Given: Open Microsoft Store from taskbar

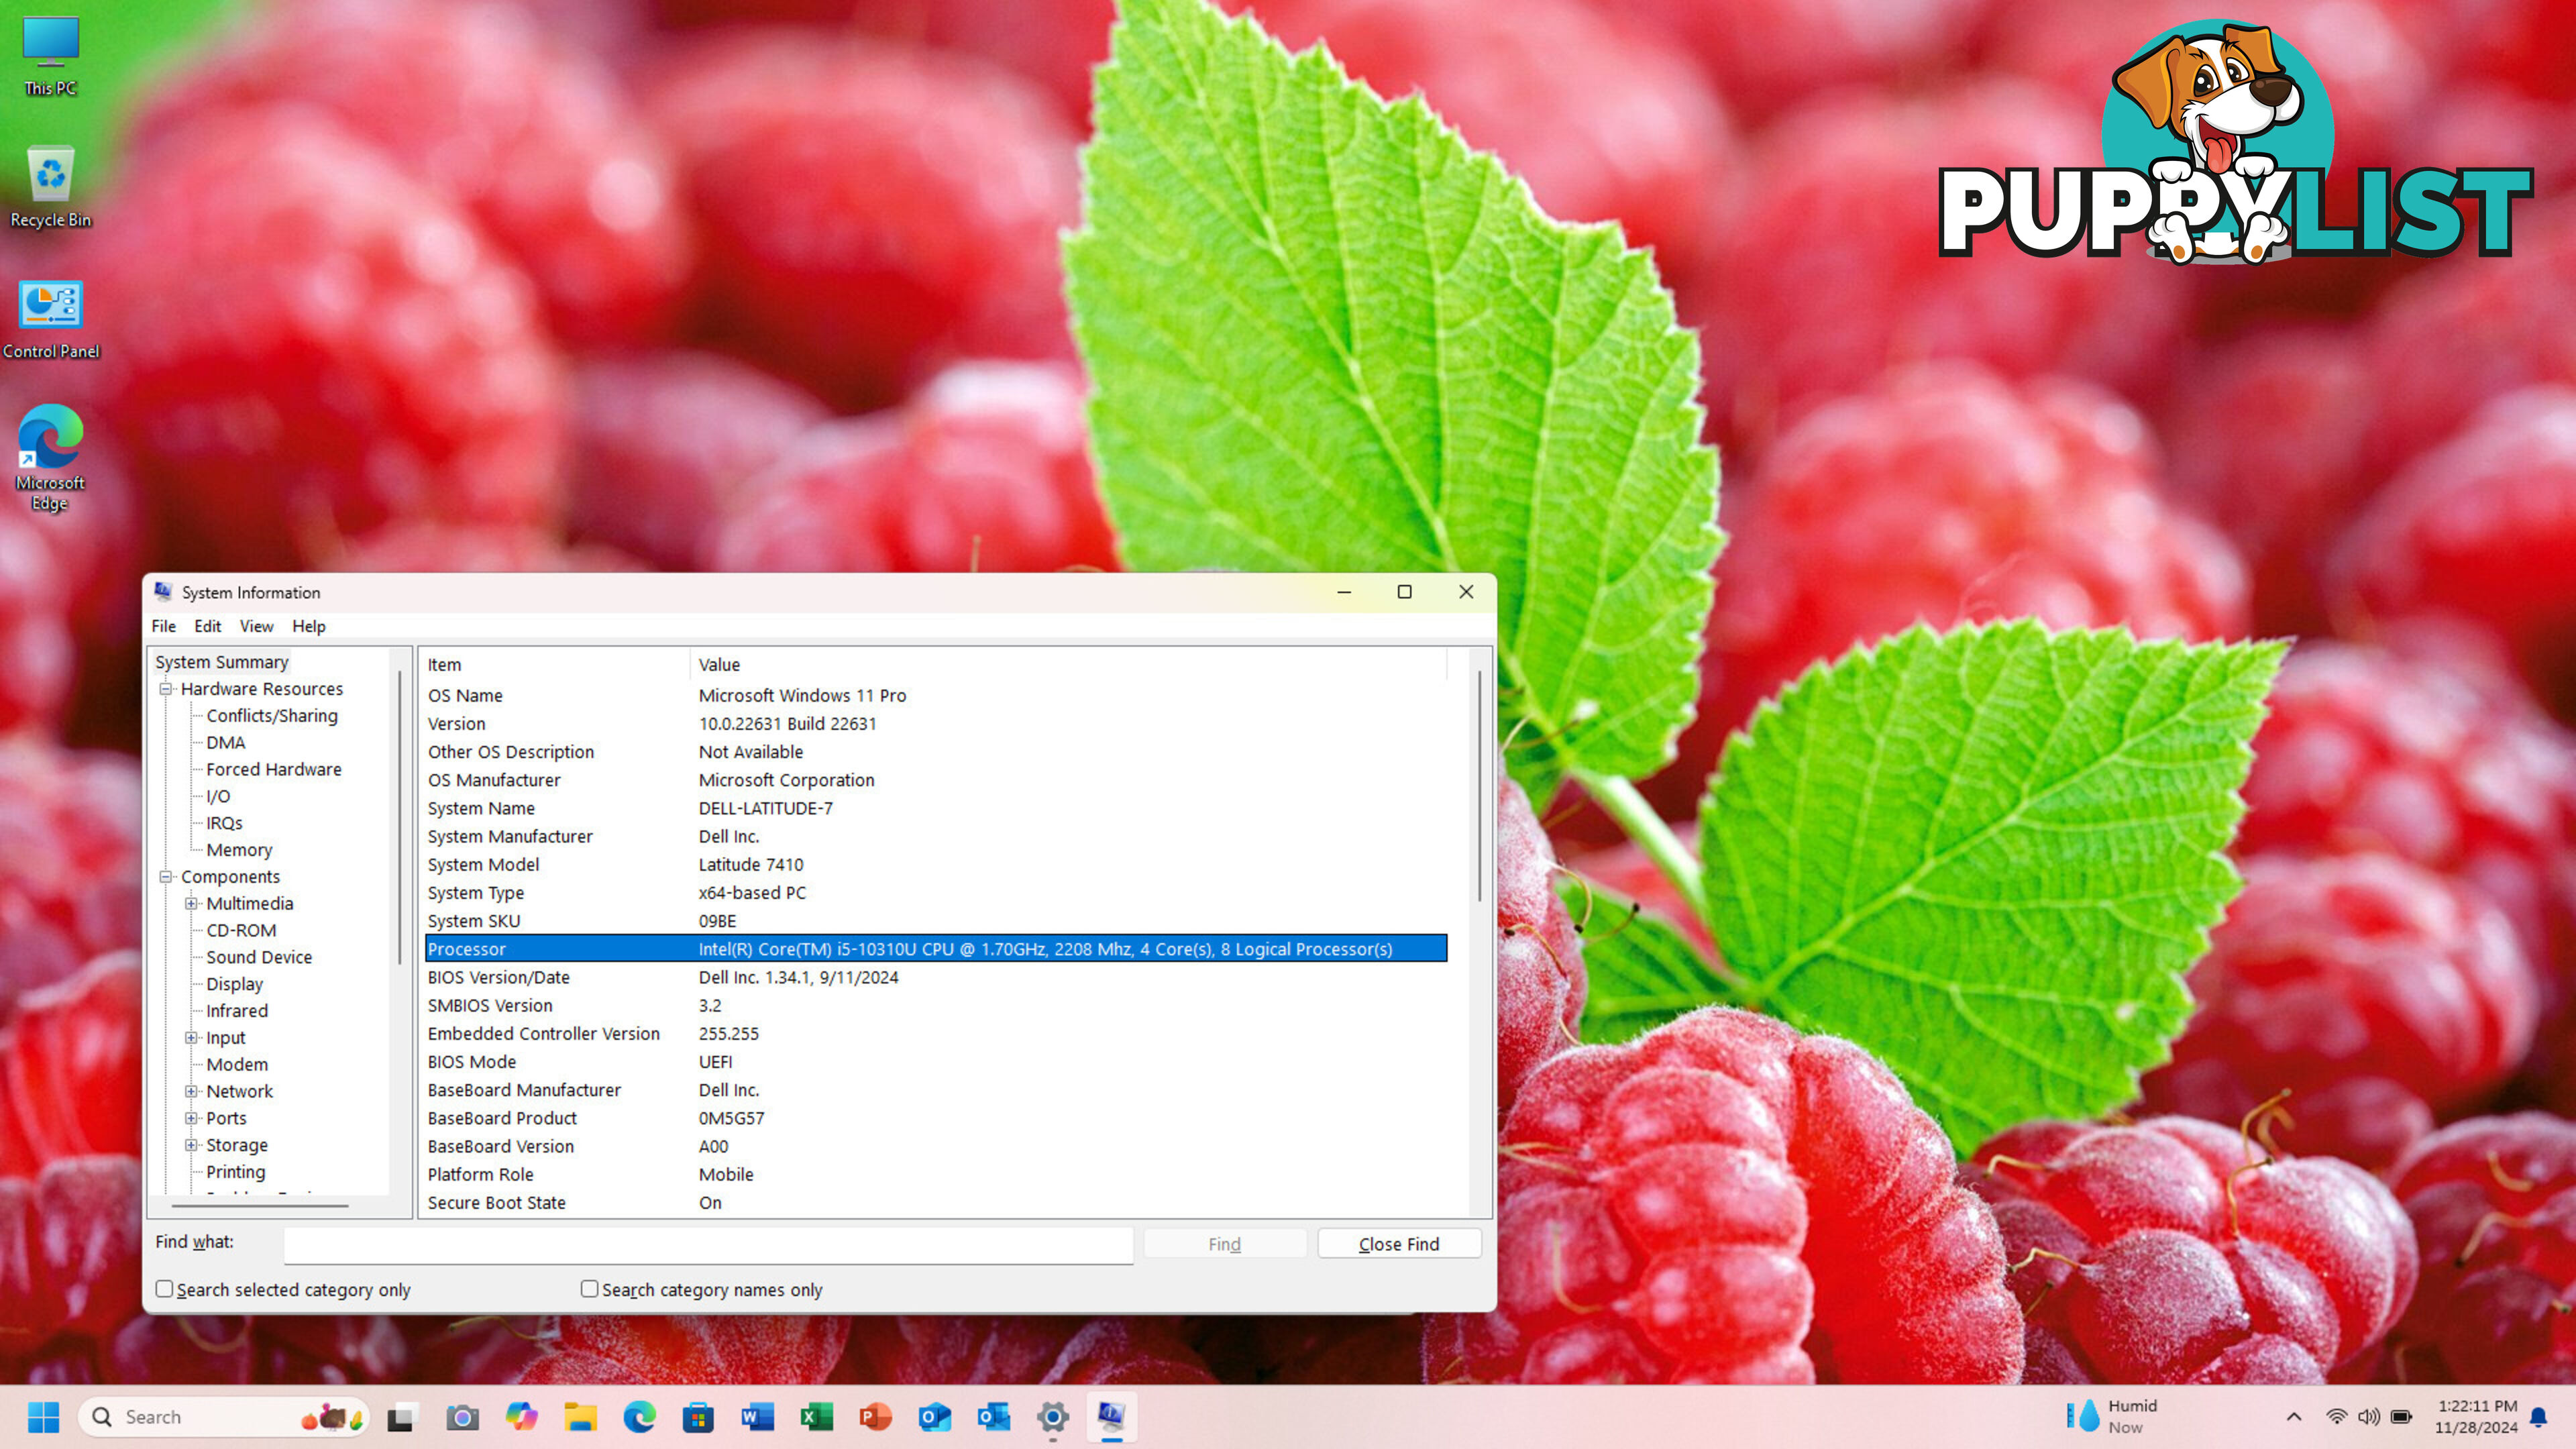Looking at the screenshot, I should (698, 1417).
